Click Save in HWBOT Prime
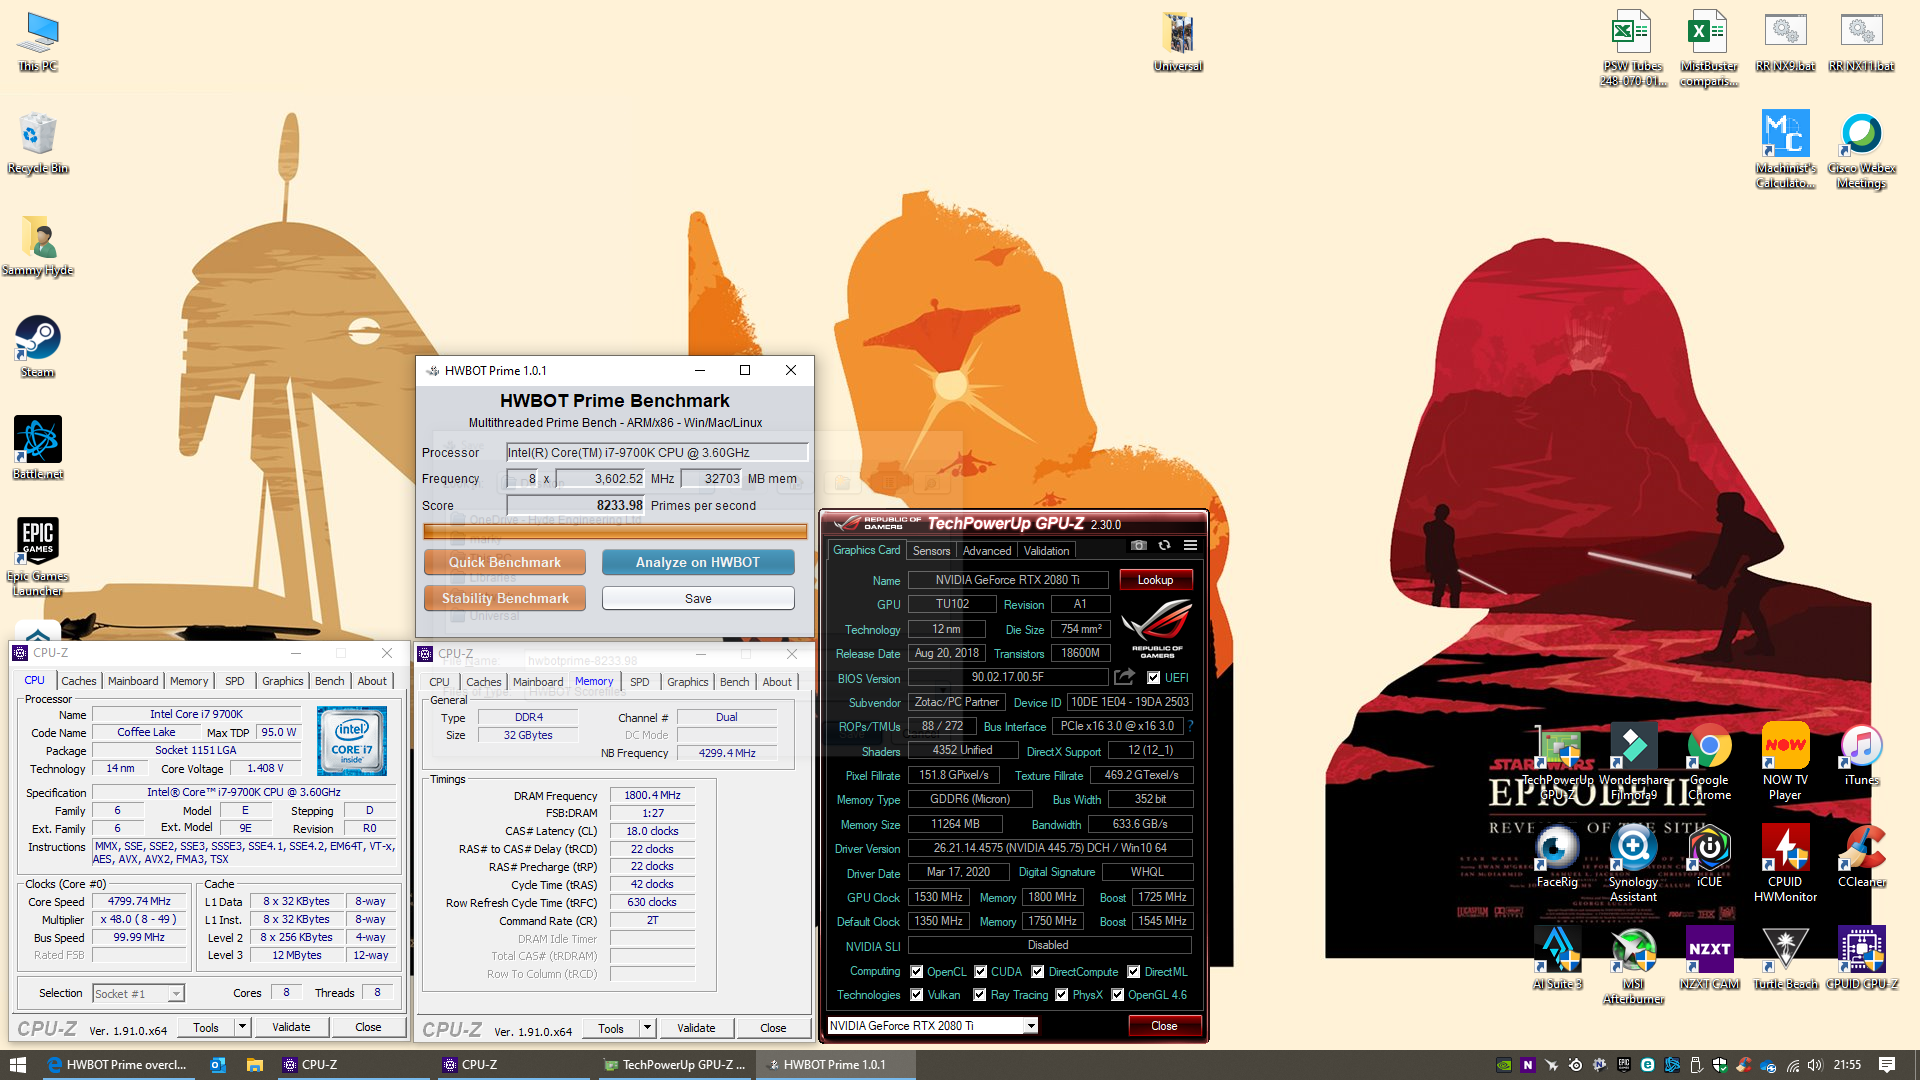The height and width of the screenshot is (1080, 1920). tap(698, 598)
